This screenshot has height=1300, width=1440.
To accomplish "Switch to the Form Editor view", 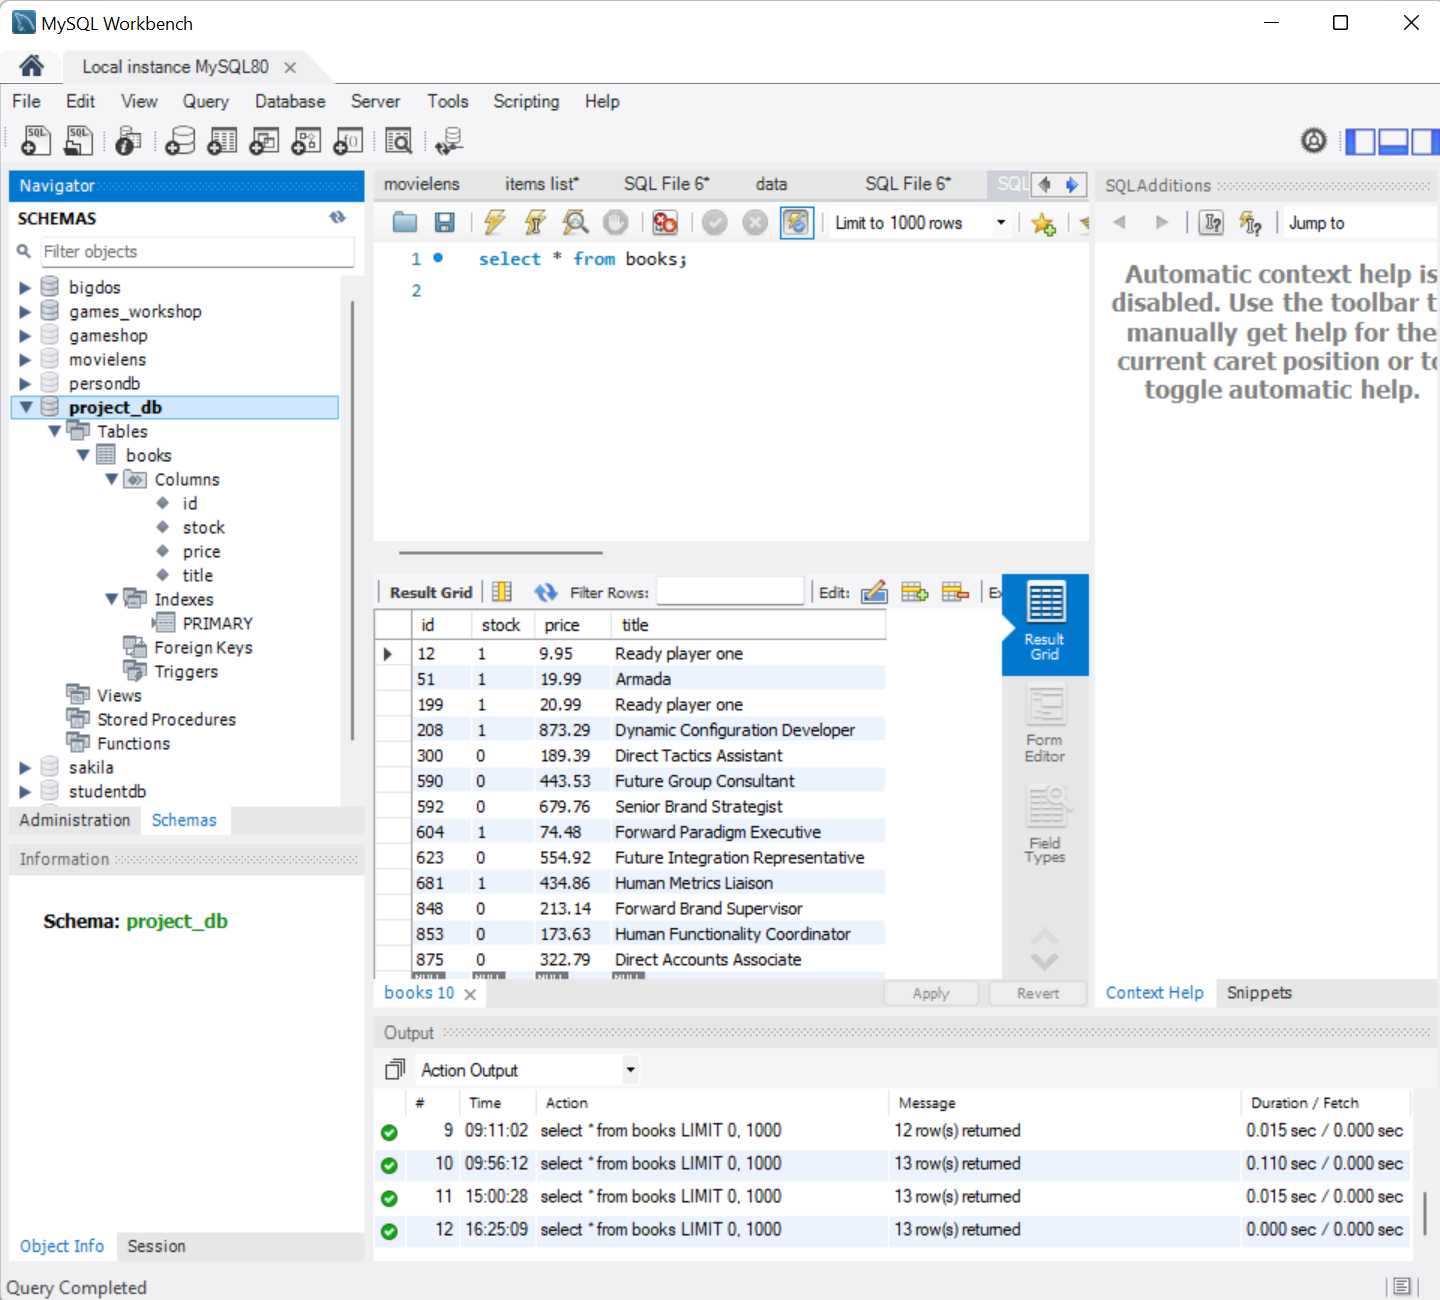I will tap(1044, 722).
